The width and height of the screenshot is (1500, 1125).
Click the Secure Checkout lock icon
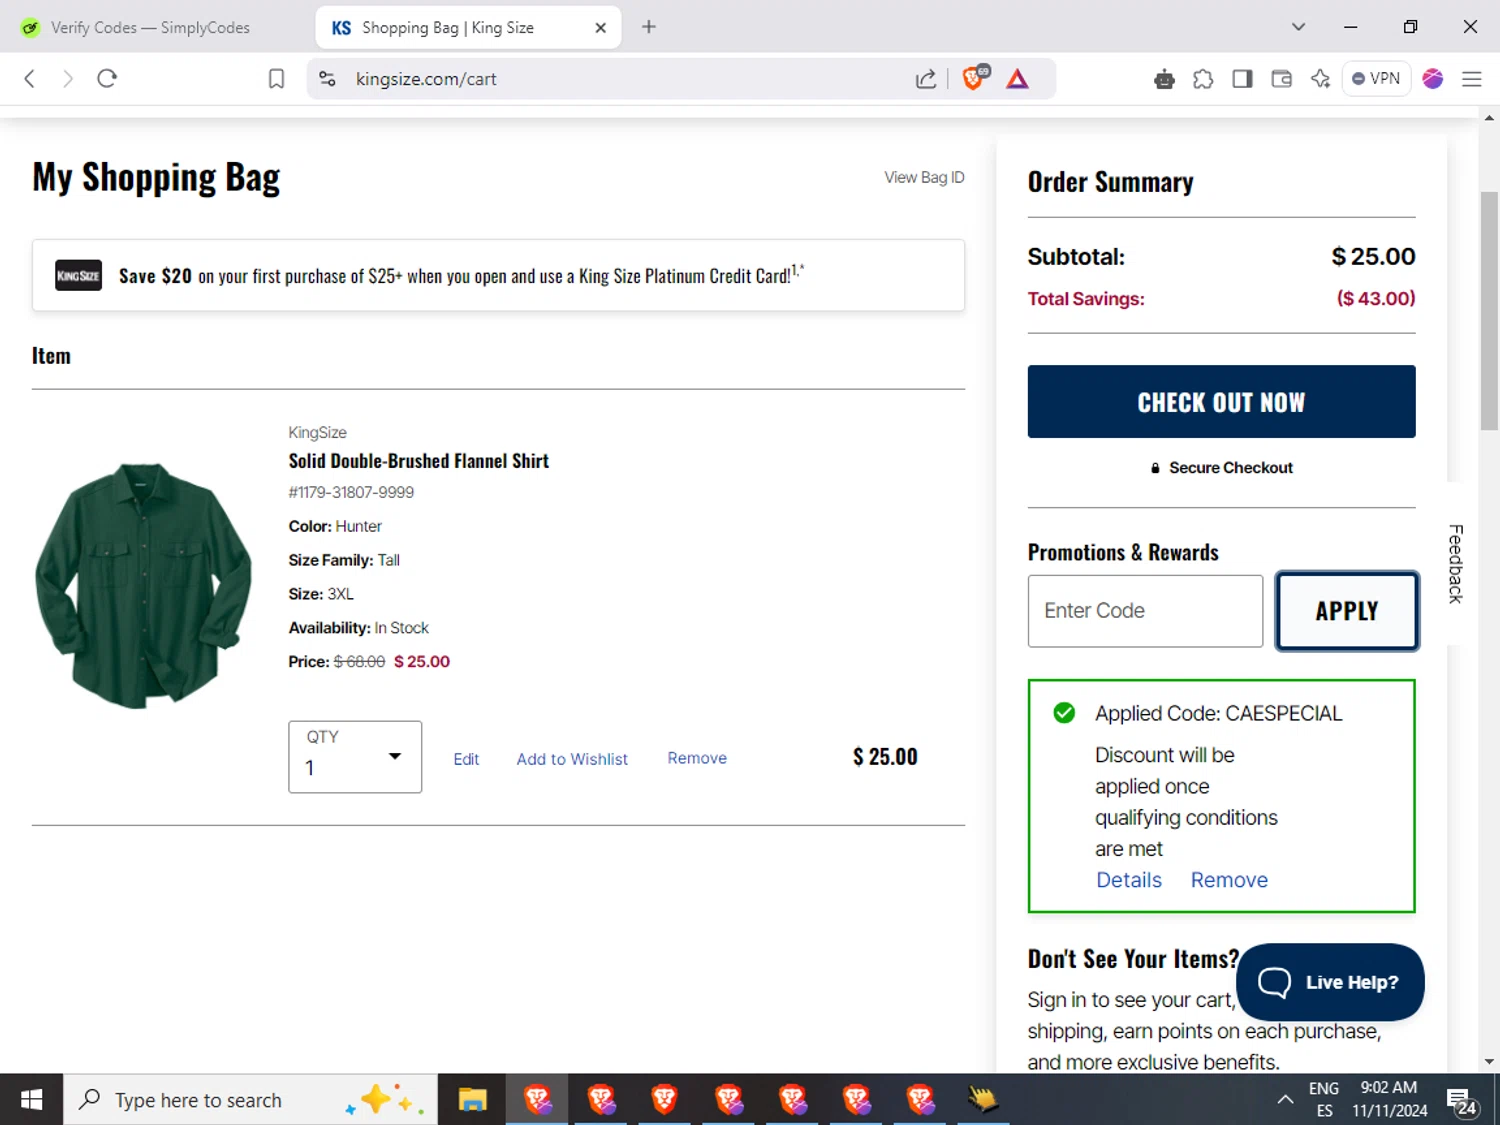[x=1155, y=468]
